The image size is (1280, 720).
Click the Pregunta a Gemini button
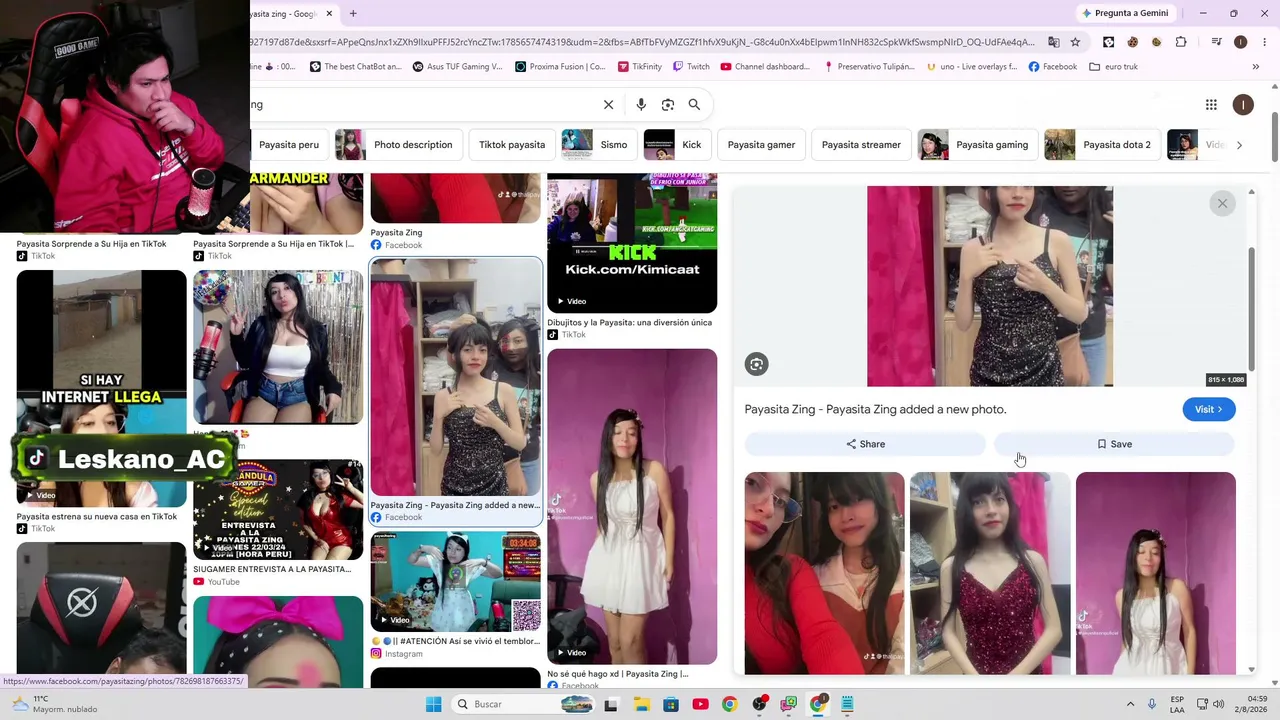[x=1124, y=13]
